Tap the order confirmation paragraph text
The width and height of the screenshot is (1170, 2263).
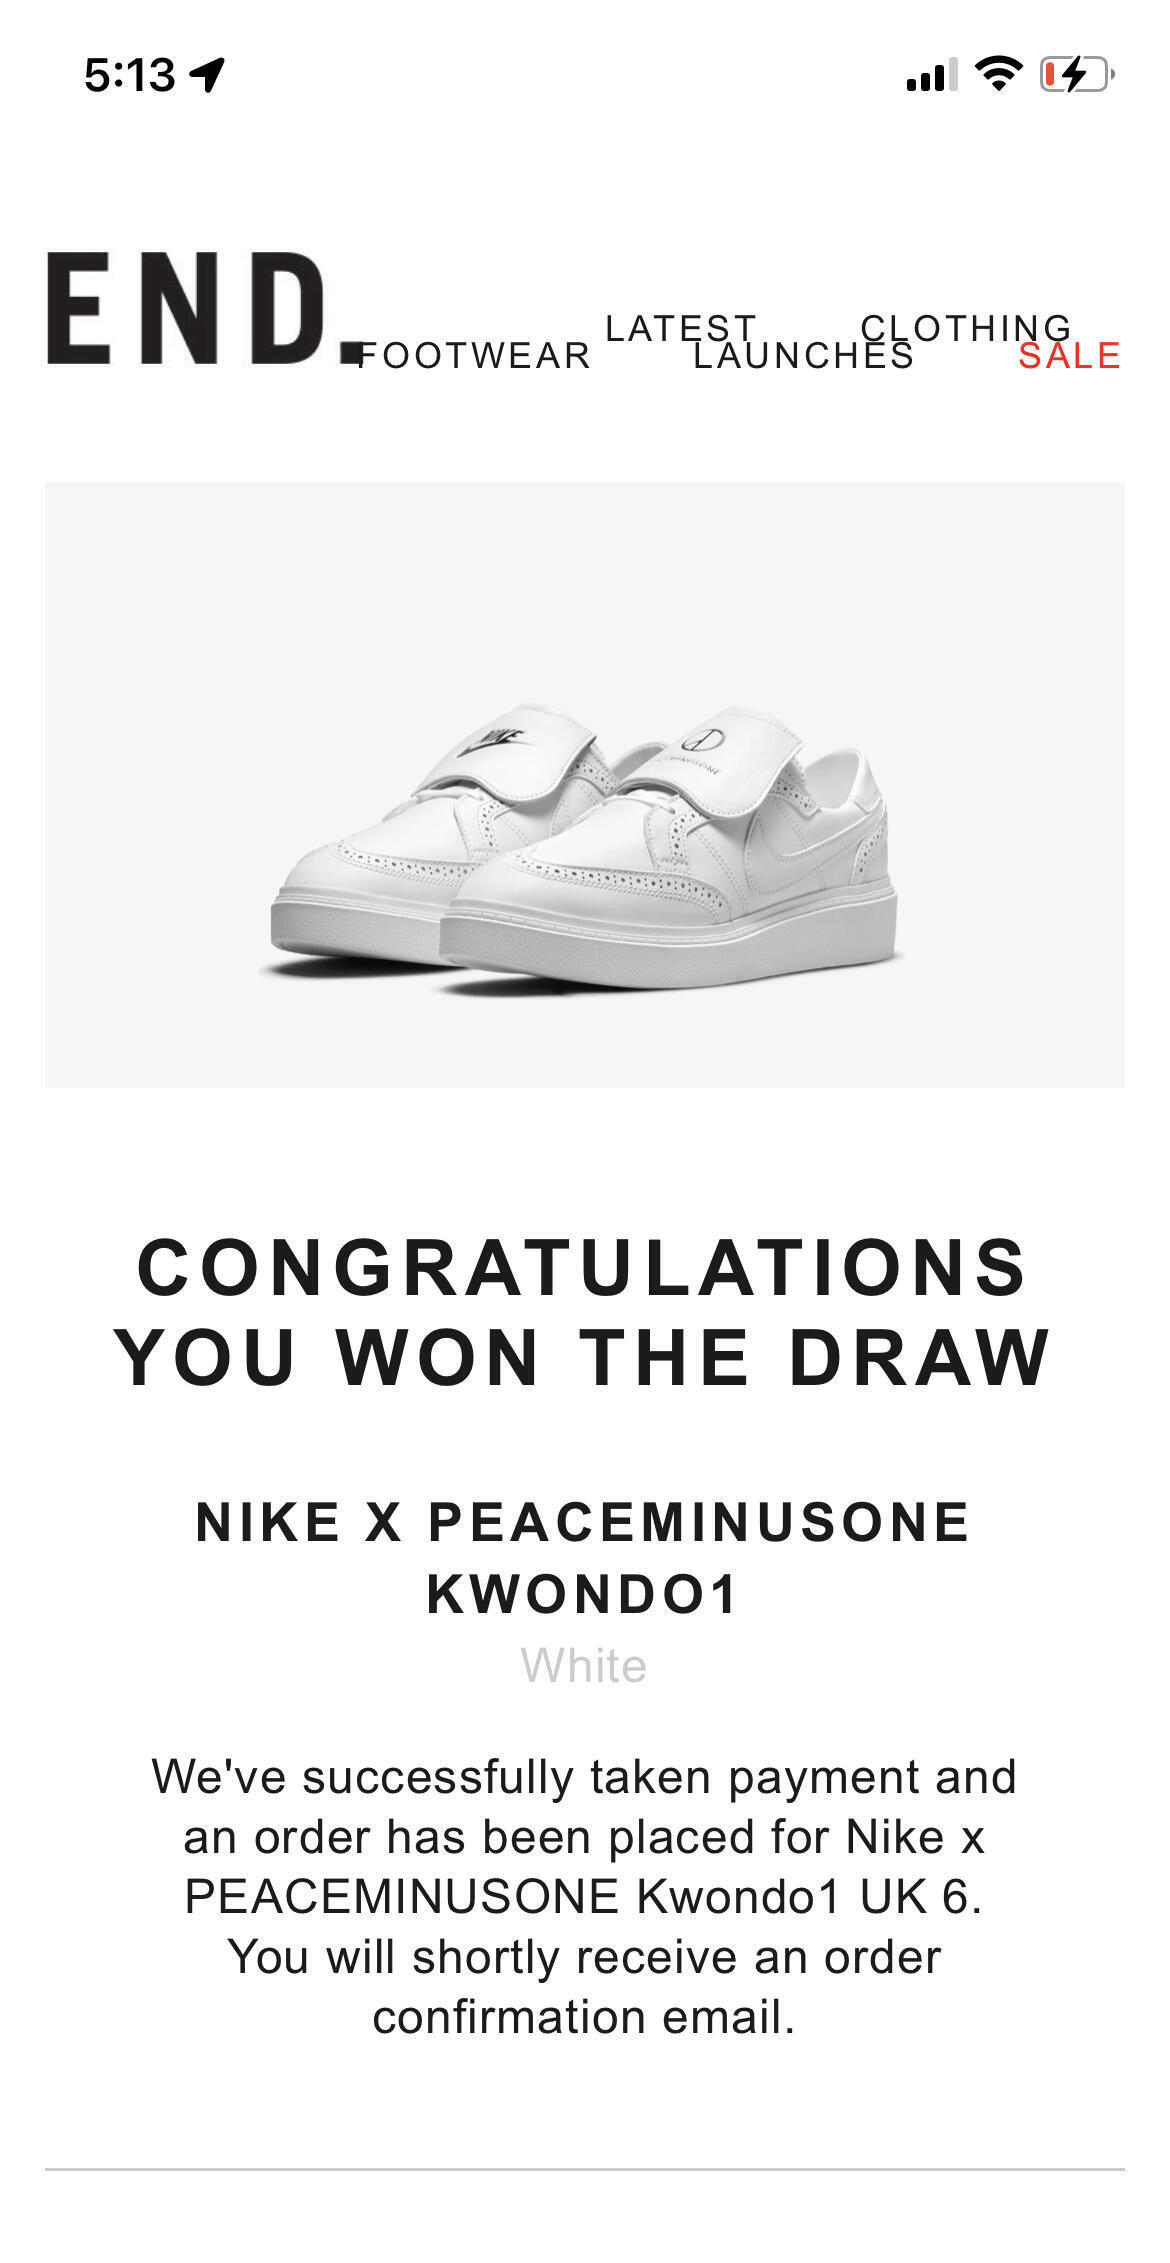[584, 1897]
